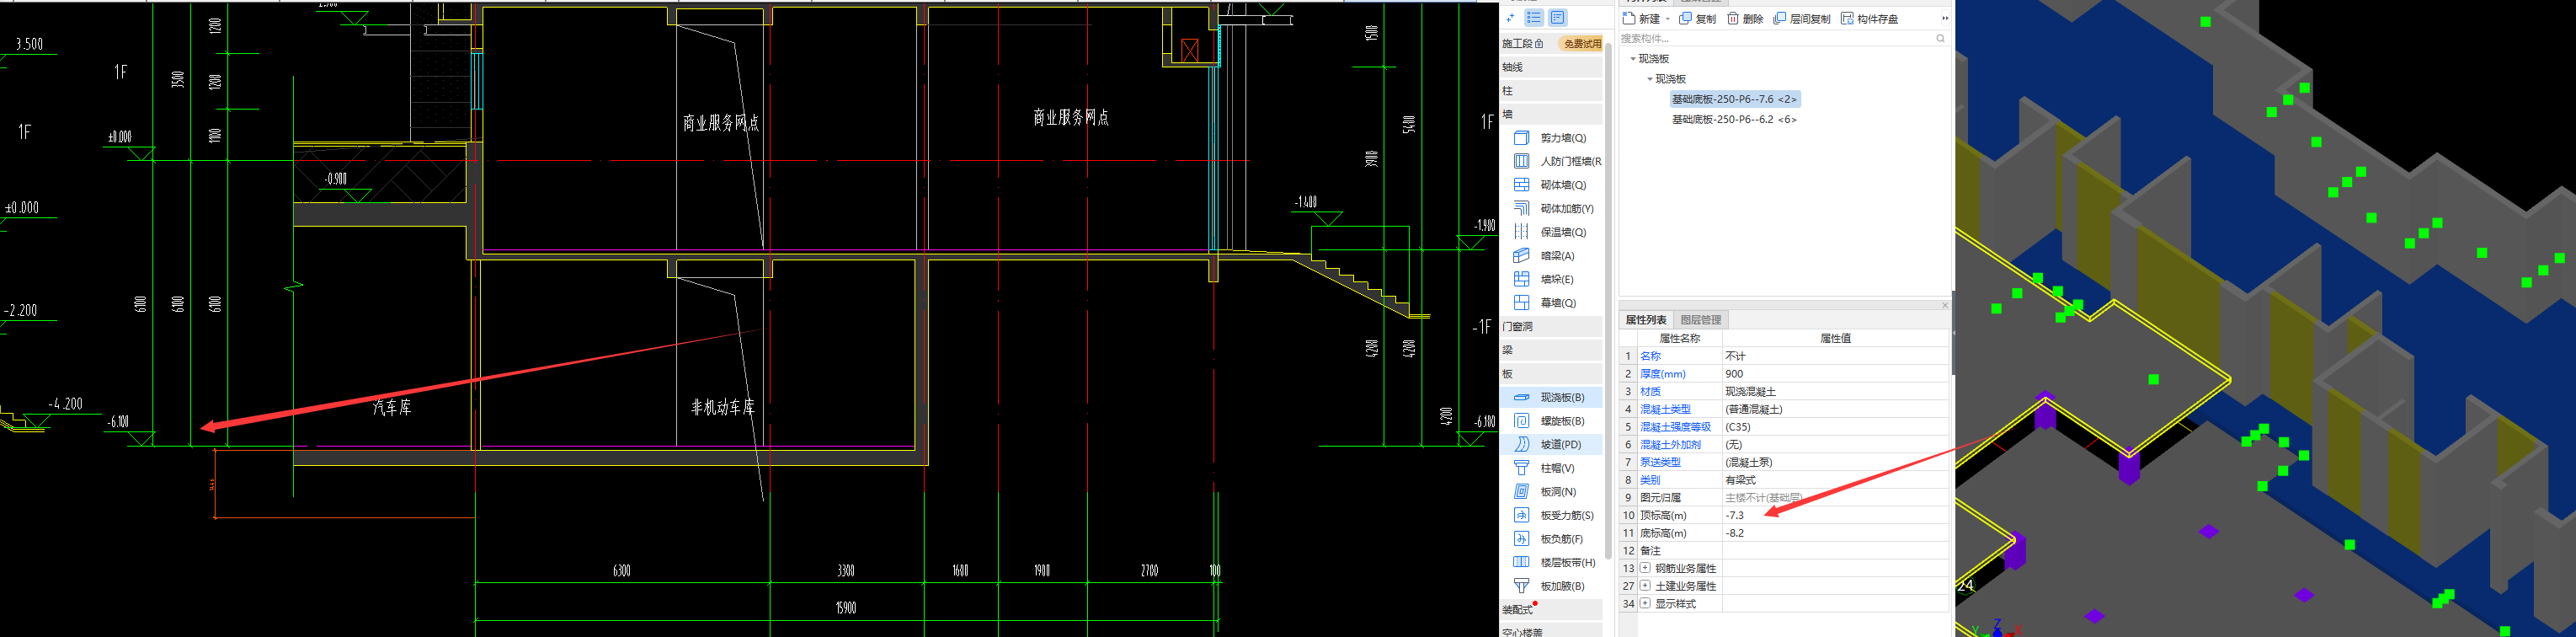Select the 墙垛(E) tool
The image size is (2576, 637).
1551,279
